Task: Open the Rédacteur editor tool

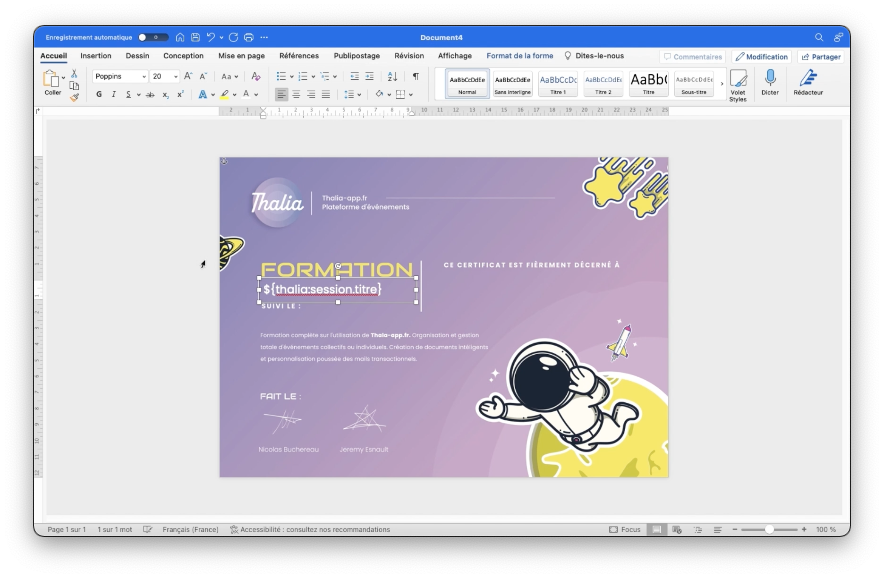Action: pos(808,78)
